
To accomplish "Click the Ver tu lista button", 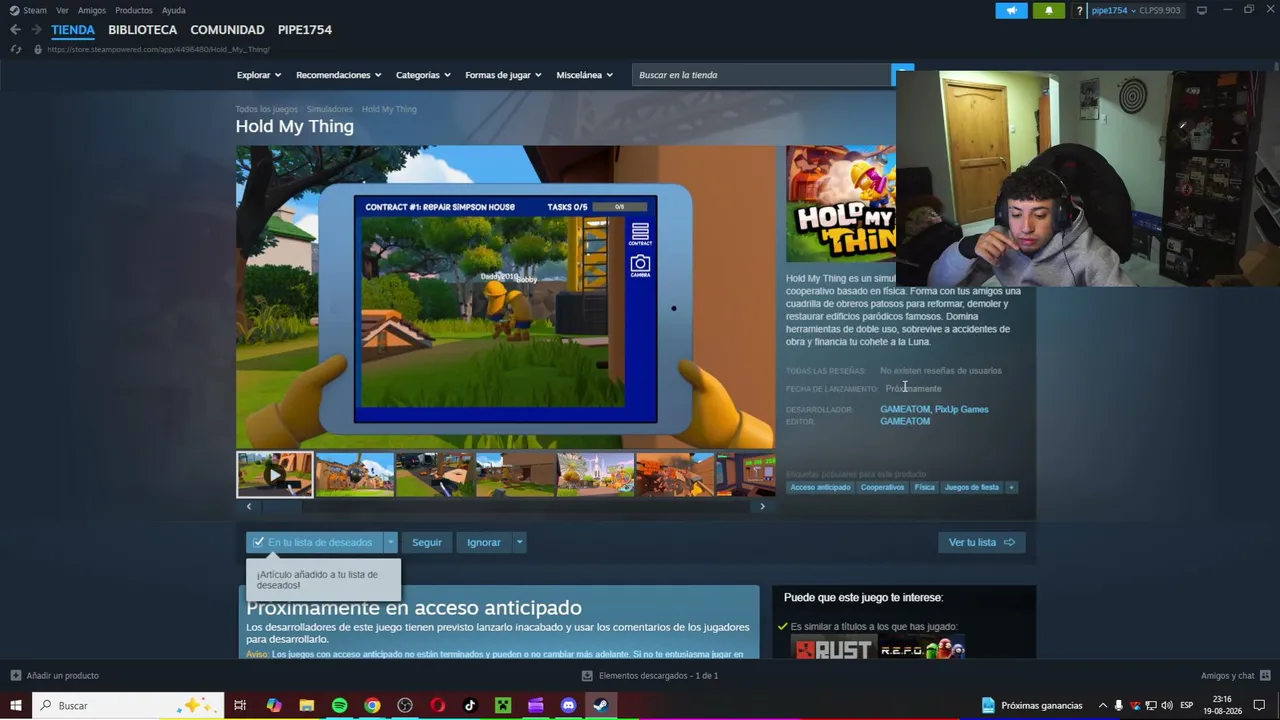I will pos(982,542).
